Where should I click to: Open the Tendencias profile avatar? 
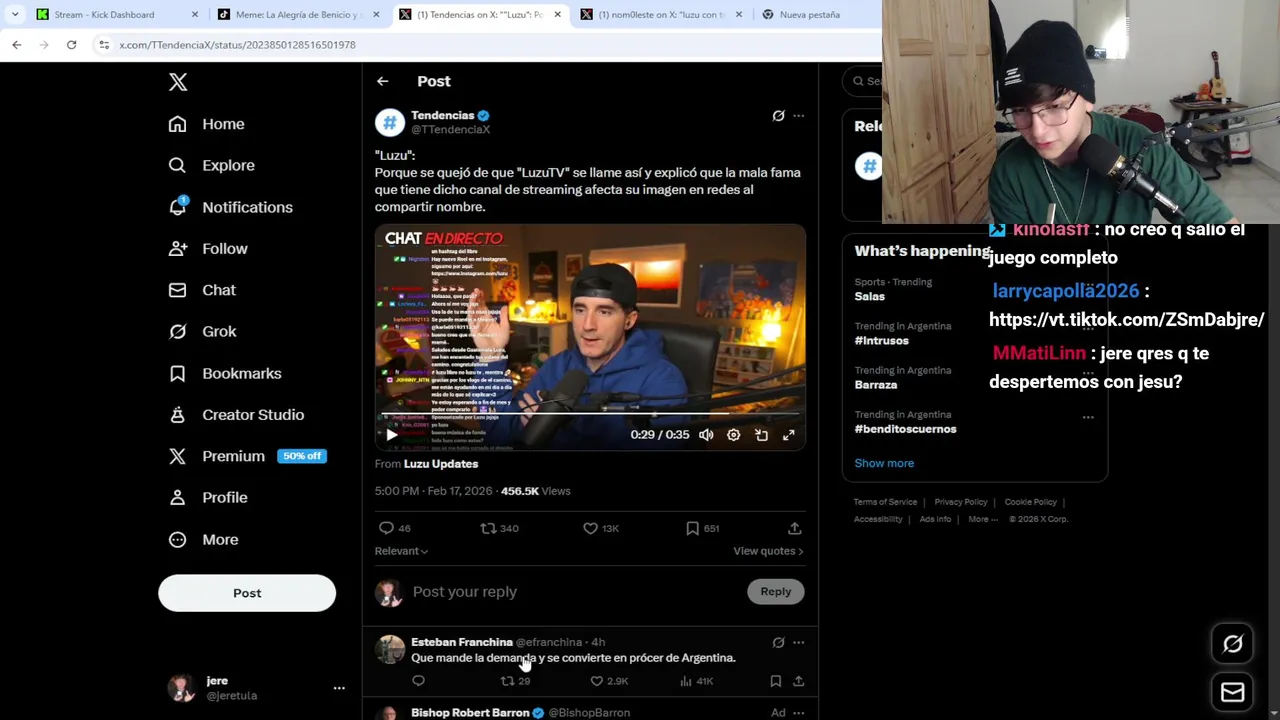pyautogui.click(x=389, y=122)
